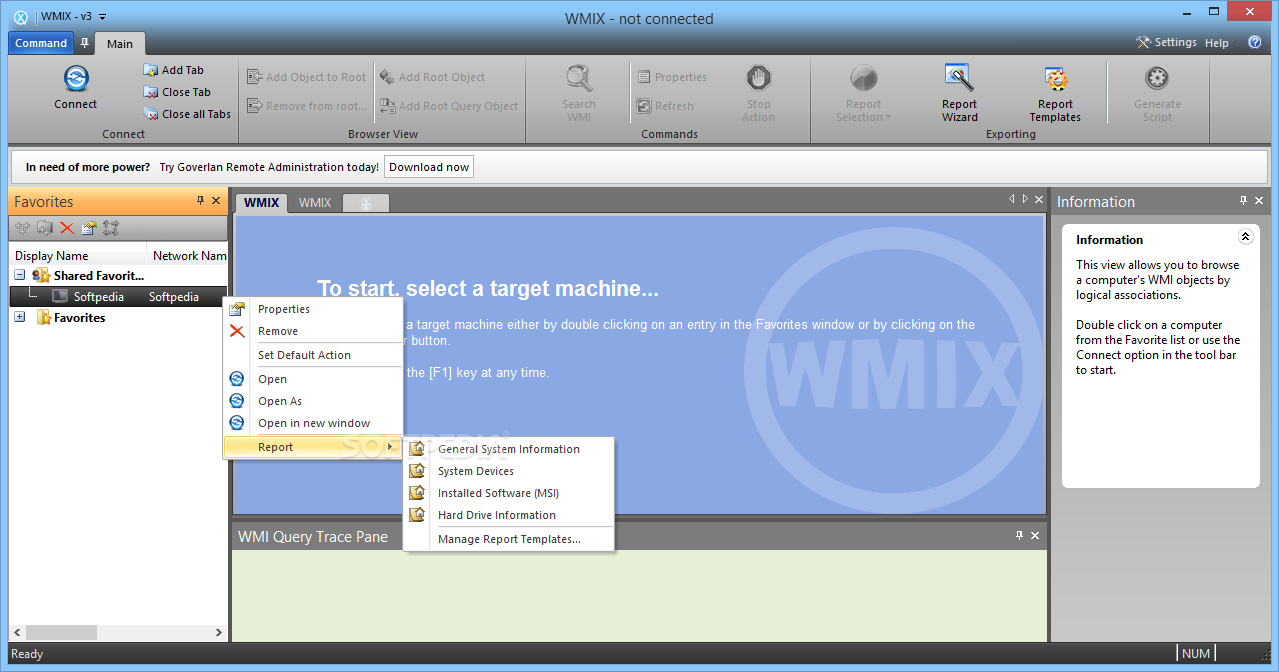Screen dimensions: 1279x672
Task: Click Remove from root
Action: point(307,106)
